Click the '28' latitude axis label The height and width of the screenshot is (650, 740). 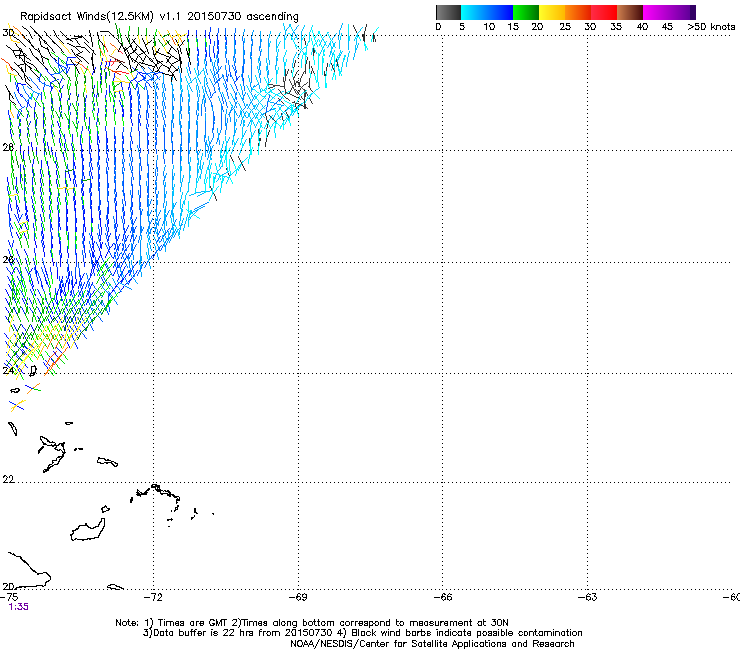coord(8,147)
